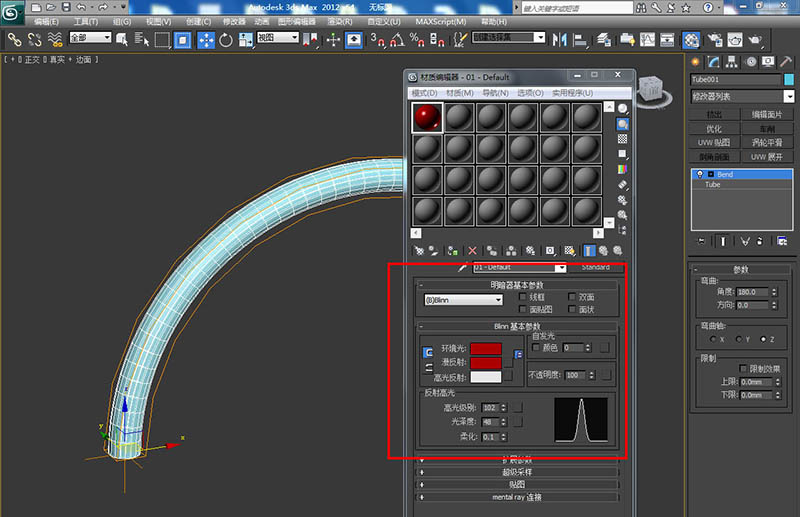Viewport: 800px width, 517px height.
Task: Click the red X reset material icon
Action: tap(473, 250)
